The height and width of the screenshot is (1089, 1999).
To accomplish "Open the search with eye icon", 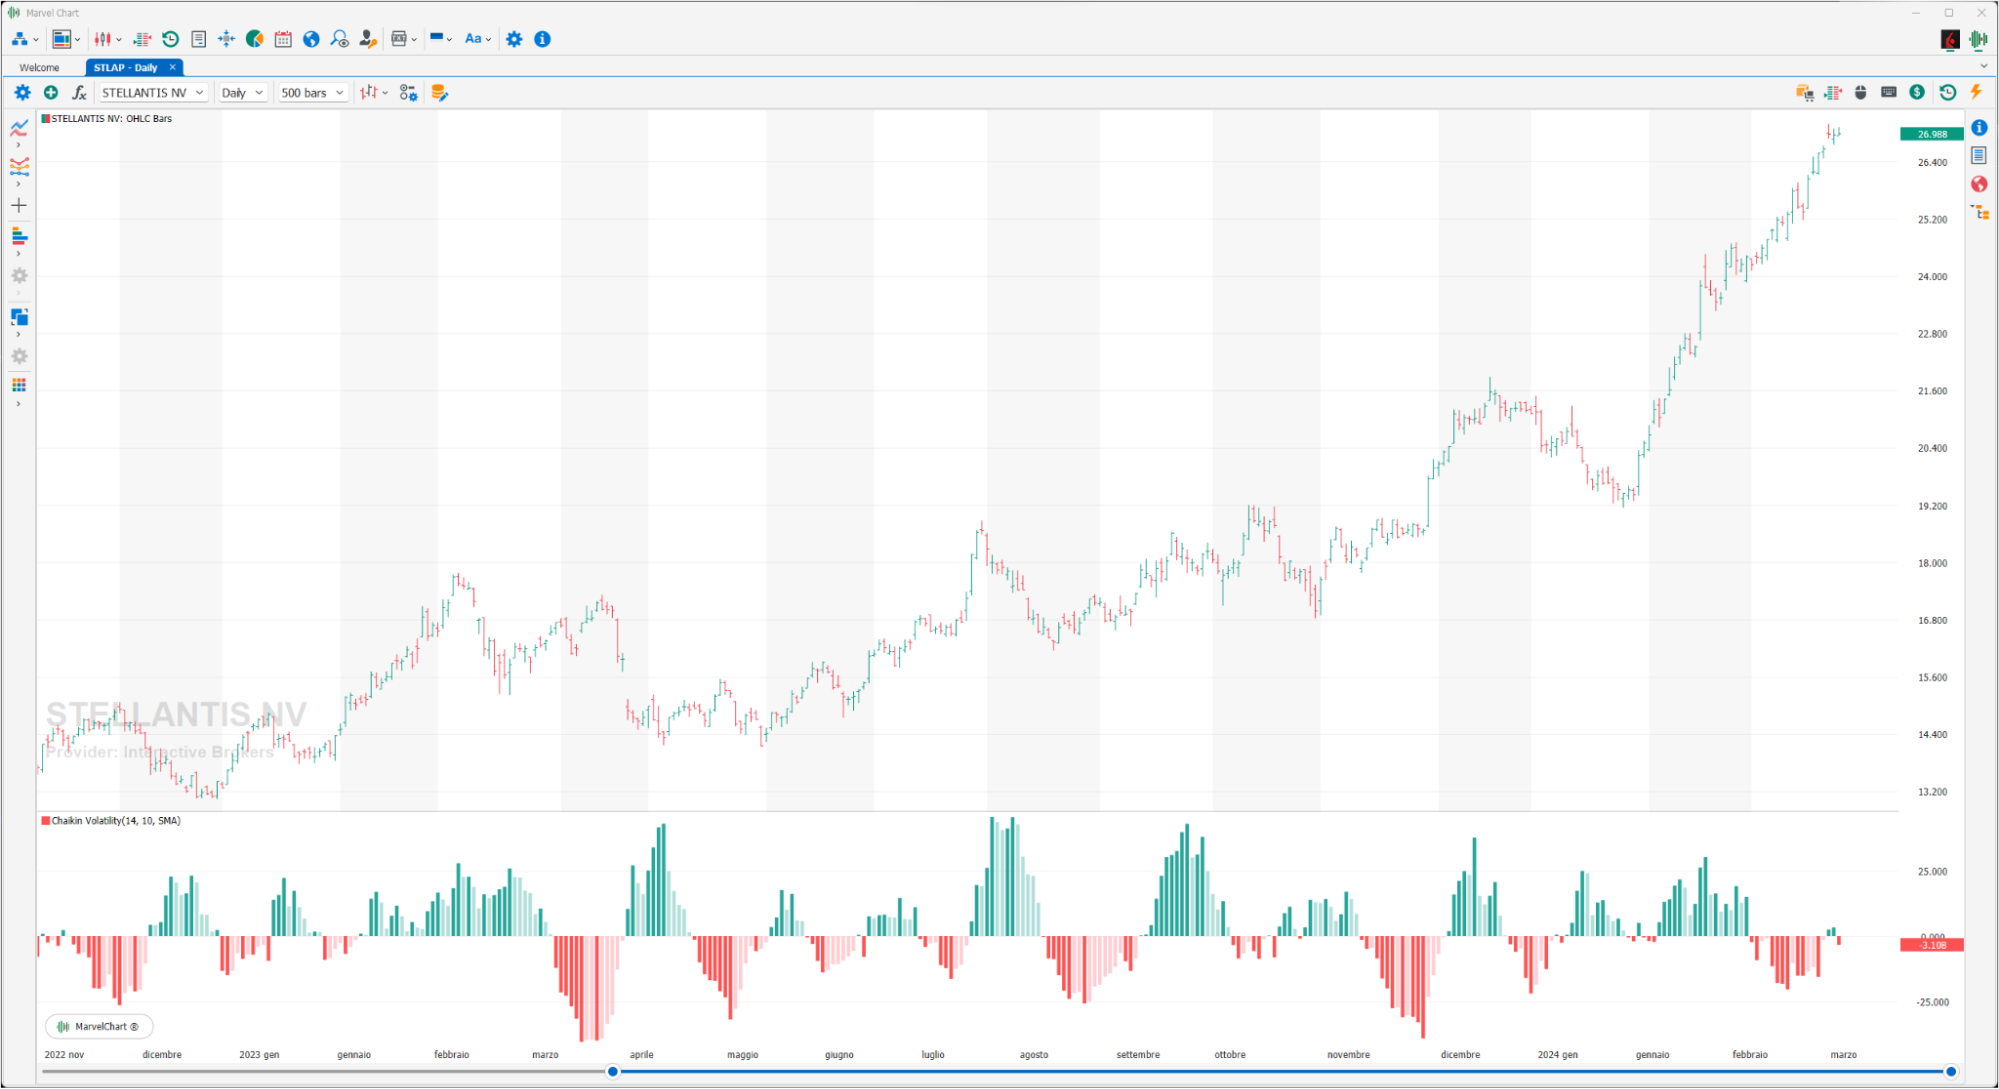I will click(x=340, y=39).
